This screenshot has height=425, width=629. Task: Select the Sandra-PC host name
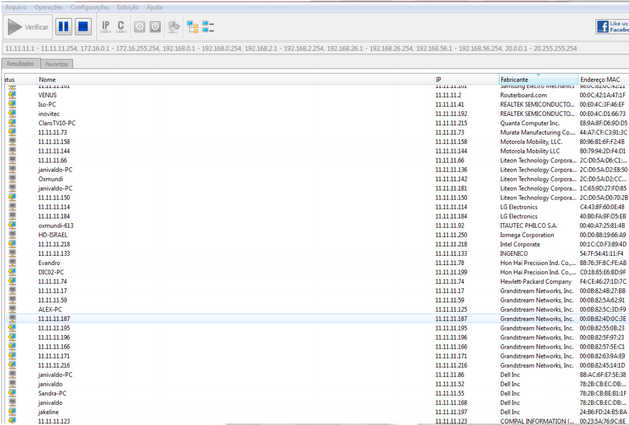[x=52, y=393]
